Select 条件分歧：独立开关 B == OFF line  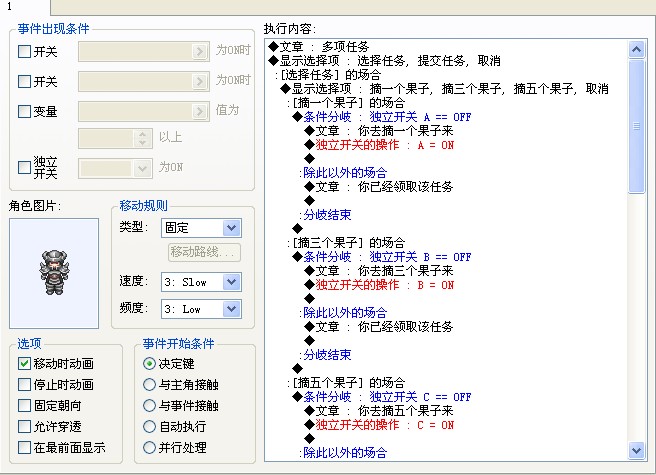[382, 257]
